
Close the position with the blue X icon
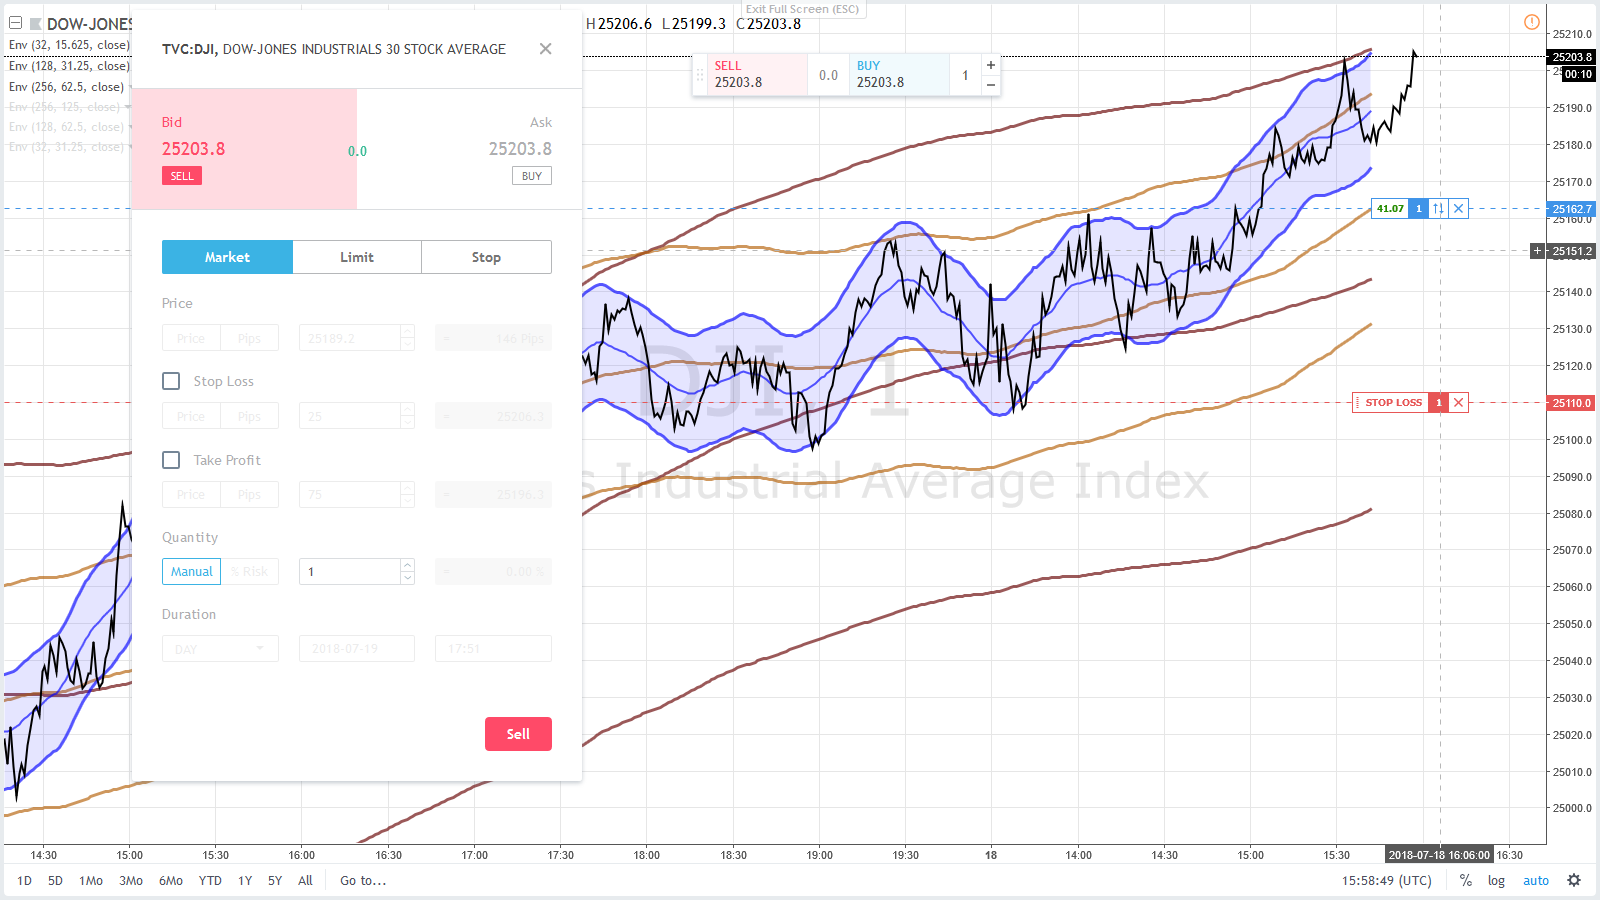(x=1459, y=209)
